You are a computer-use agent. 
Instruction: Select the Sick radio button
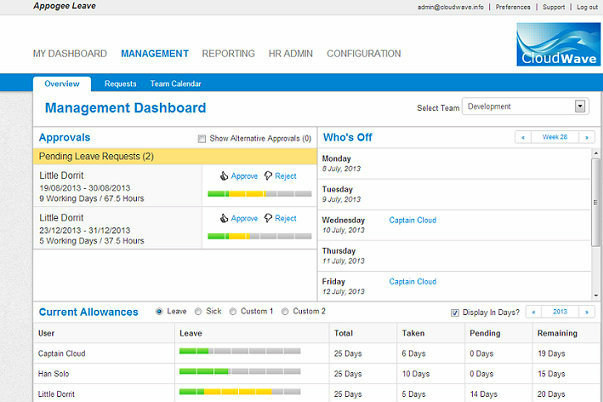tap(198, 312)
